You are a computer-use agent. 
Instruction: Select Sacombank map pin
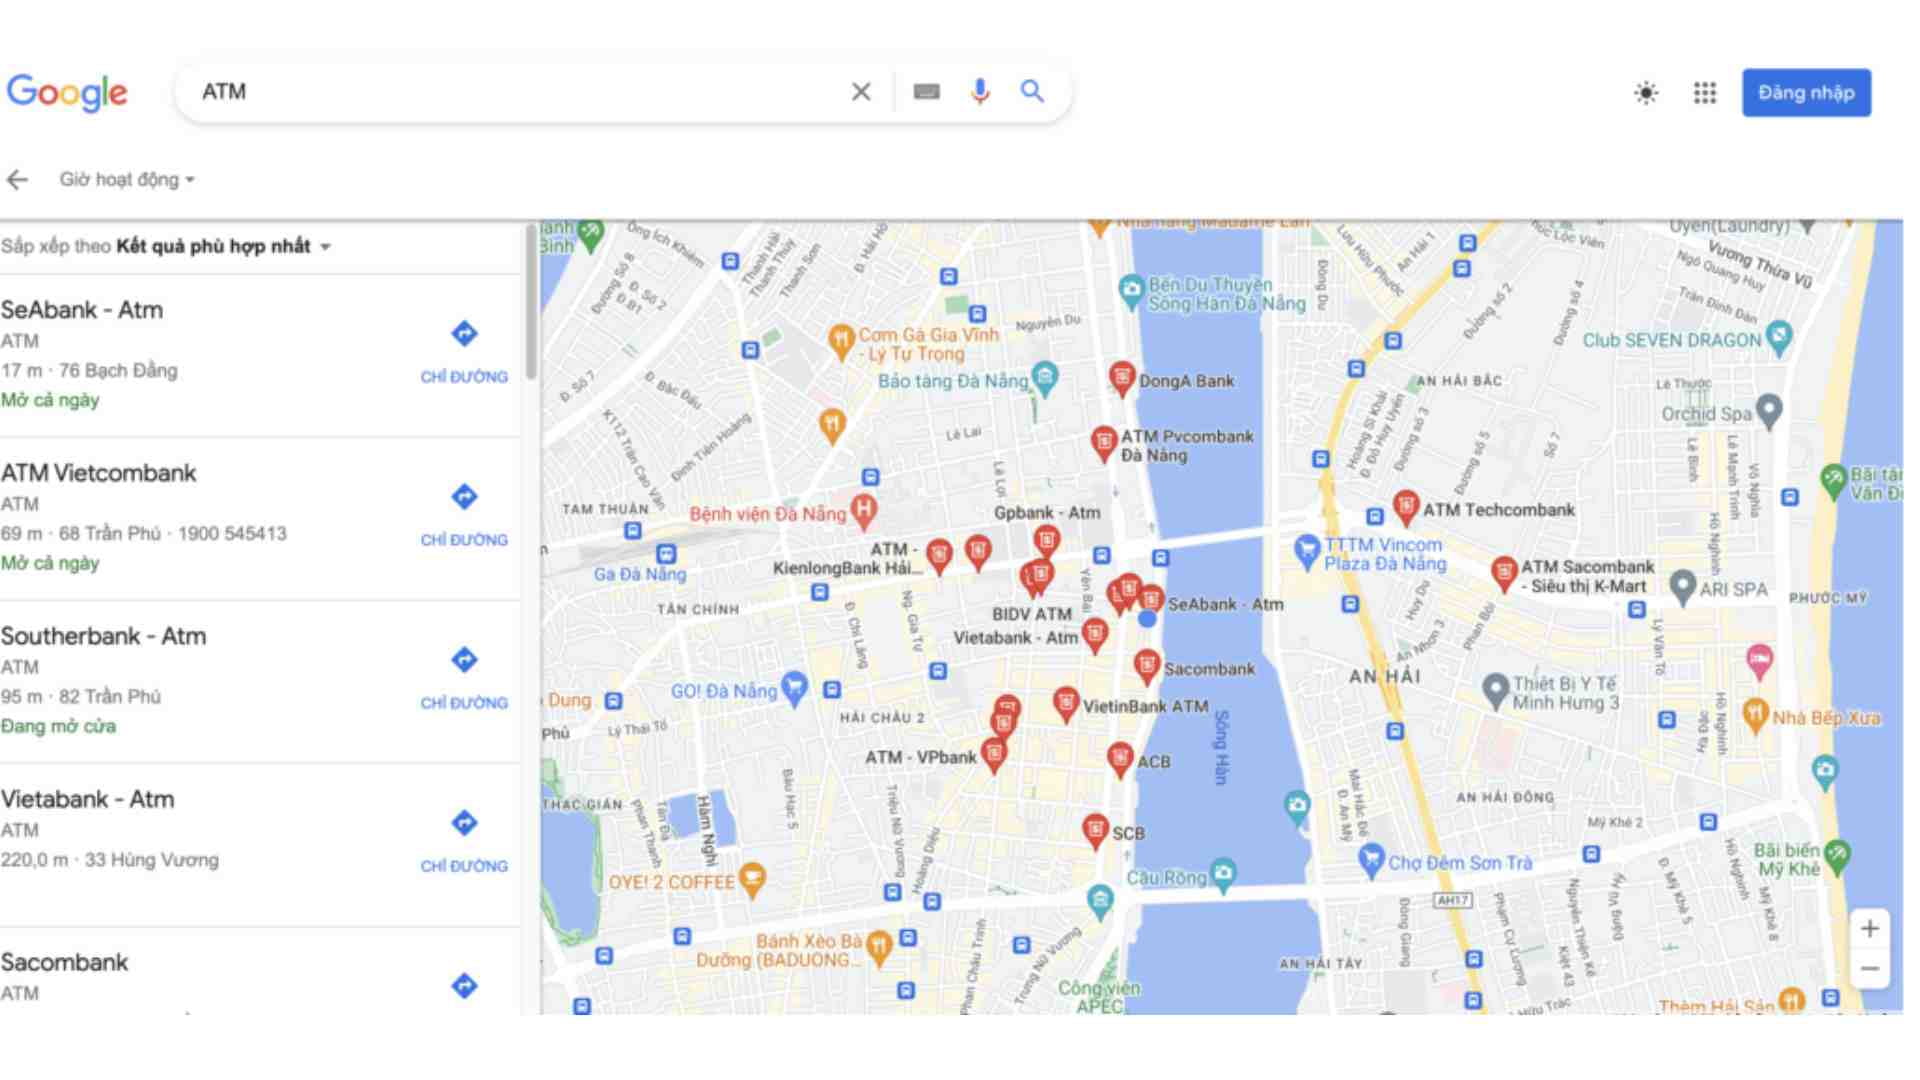tap(1147, 666)
